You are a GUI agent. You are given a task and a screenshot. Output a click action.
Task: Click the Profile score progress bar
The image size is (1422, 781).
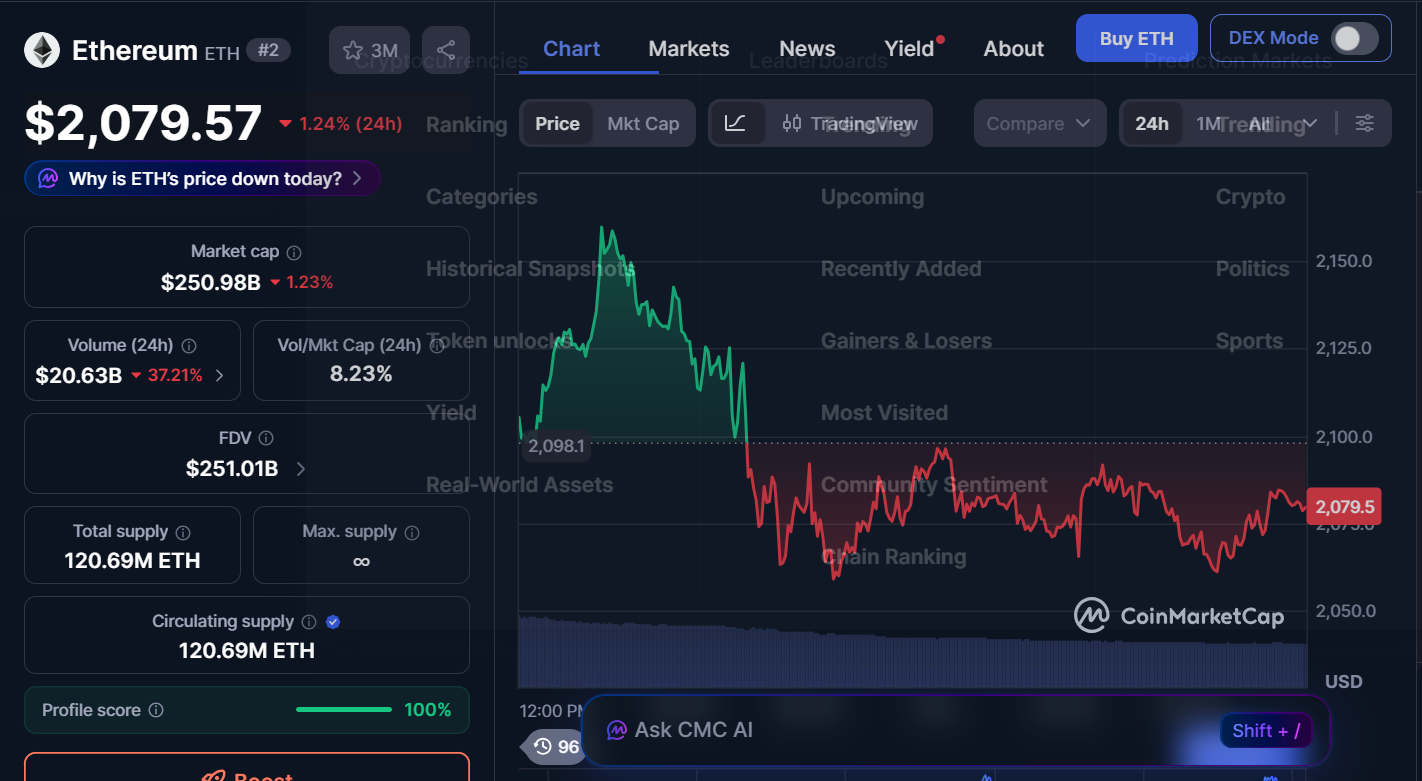click(344, 710)
